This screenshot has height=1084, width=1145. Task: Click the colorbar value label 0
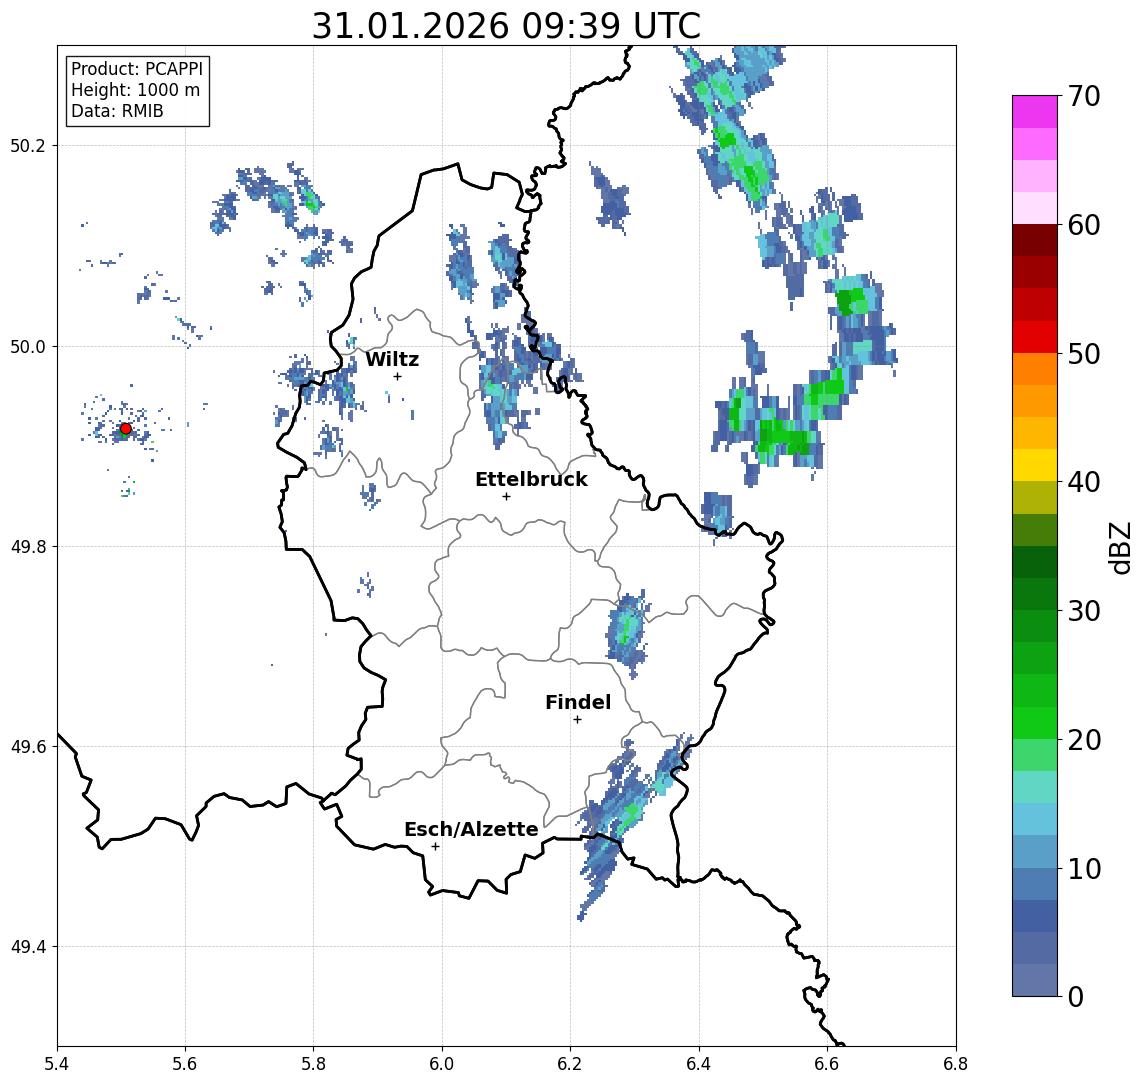point(1076,996)
